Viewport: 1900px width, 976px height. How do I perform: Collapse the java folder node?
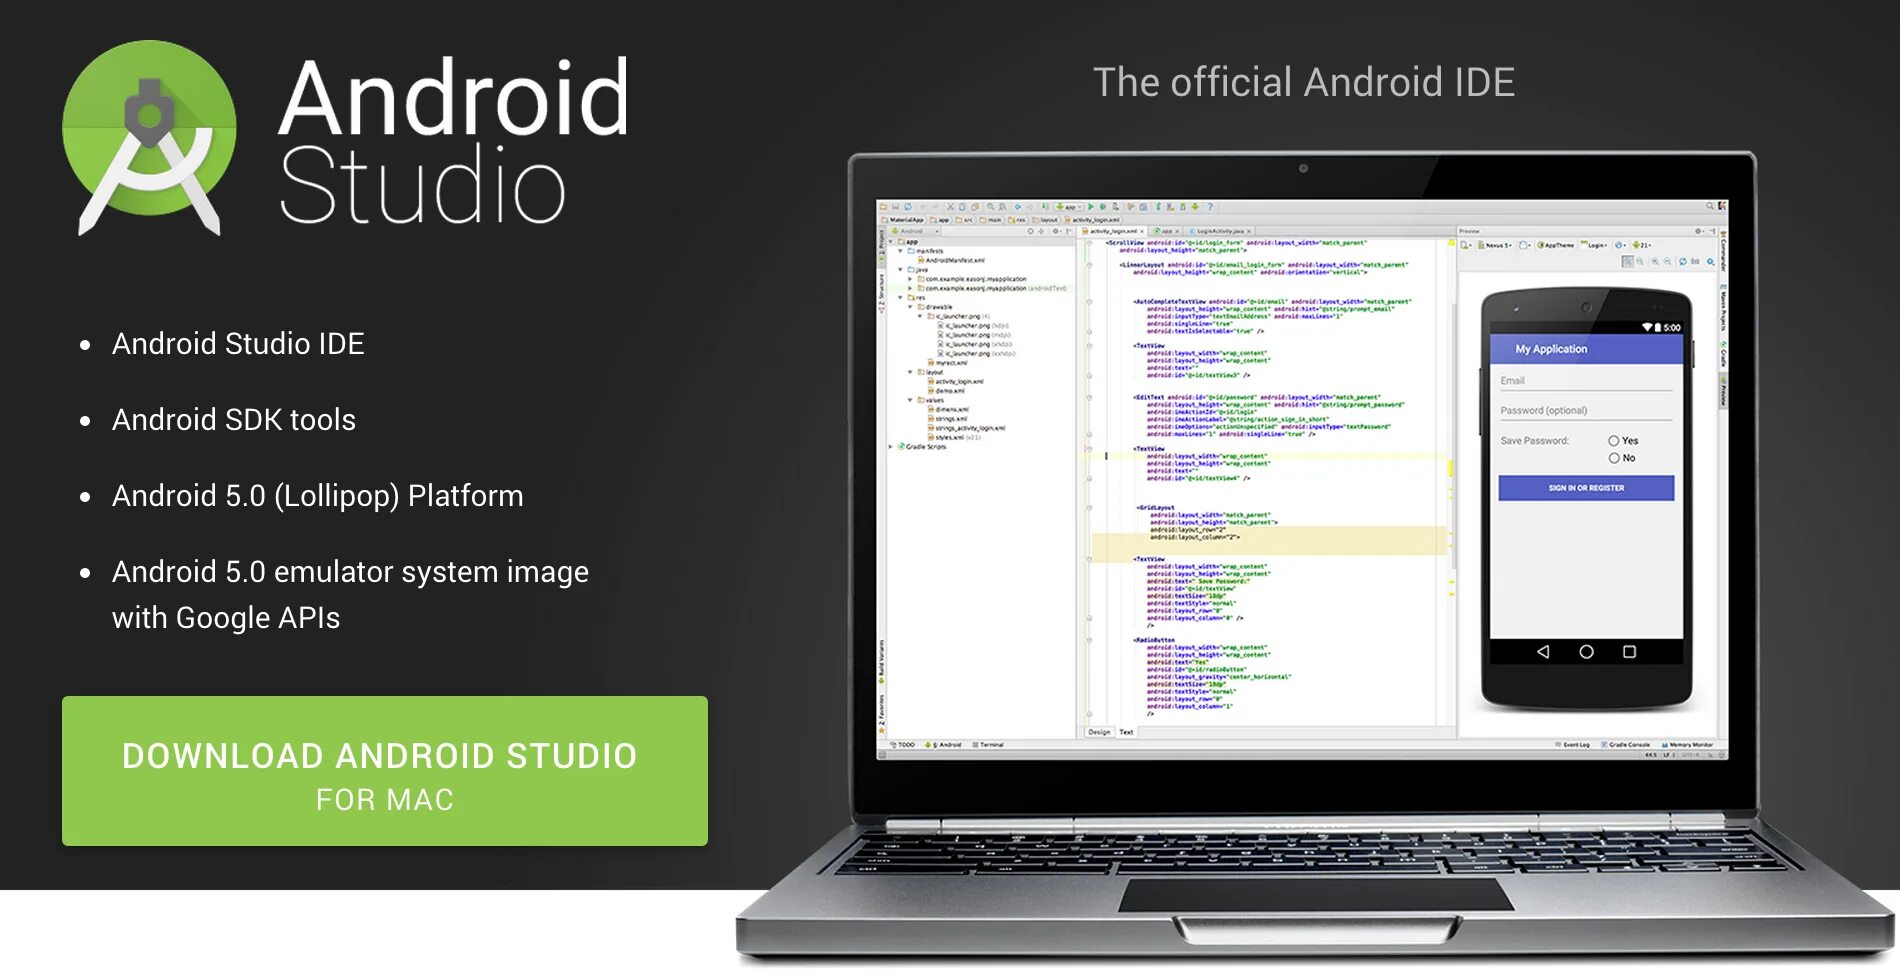[900, 270]
